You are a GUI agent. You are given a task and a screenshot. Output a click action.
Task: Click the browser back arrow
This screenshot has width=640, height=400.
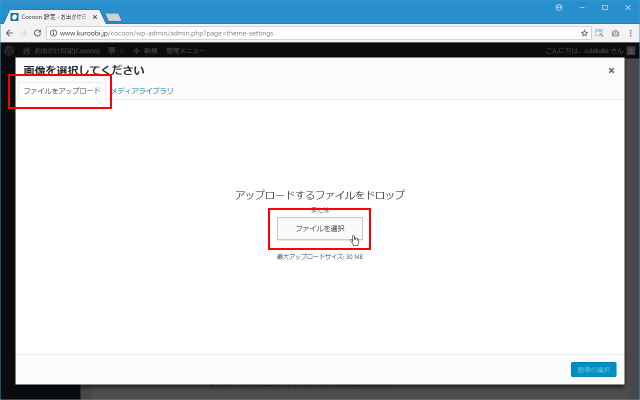pyautogui.click(x=9, y=33)
